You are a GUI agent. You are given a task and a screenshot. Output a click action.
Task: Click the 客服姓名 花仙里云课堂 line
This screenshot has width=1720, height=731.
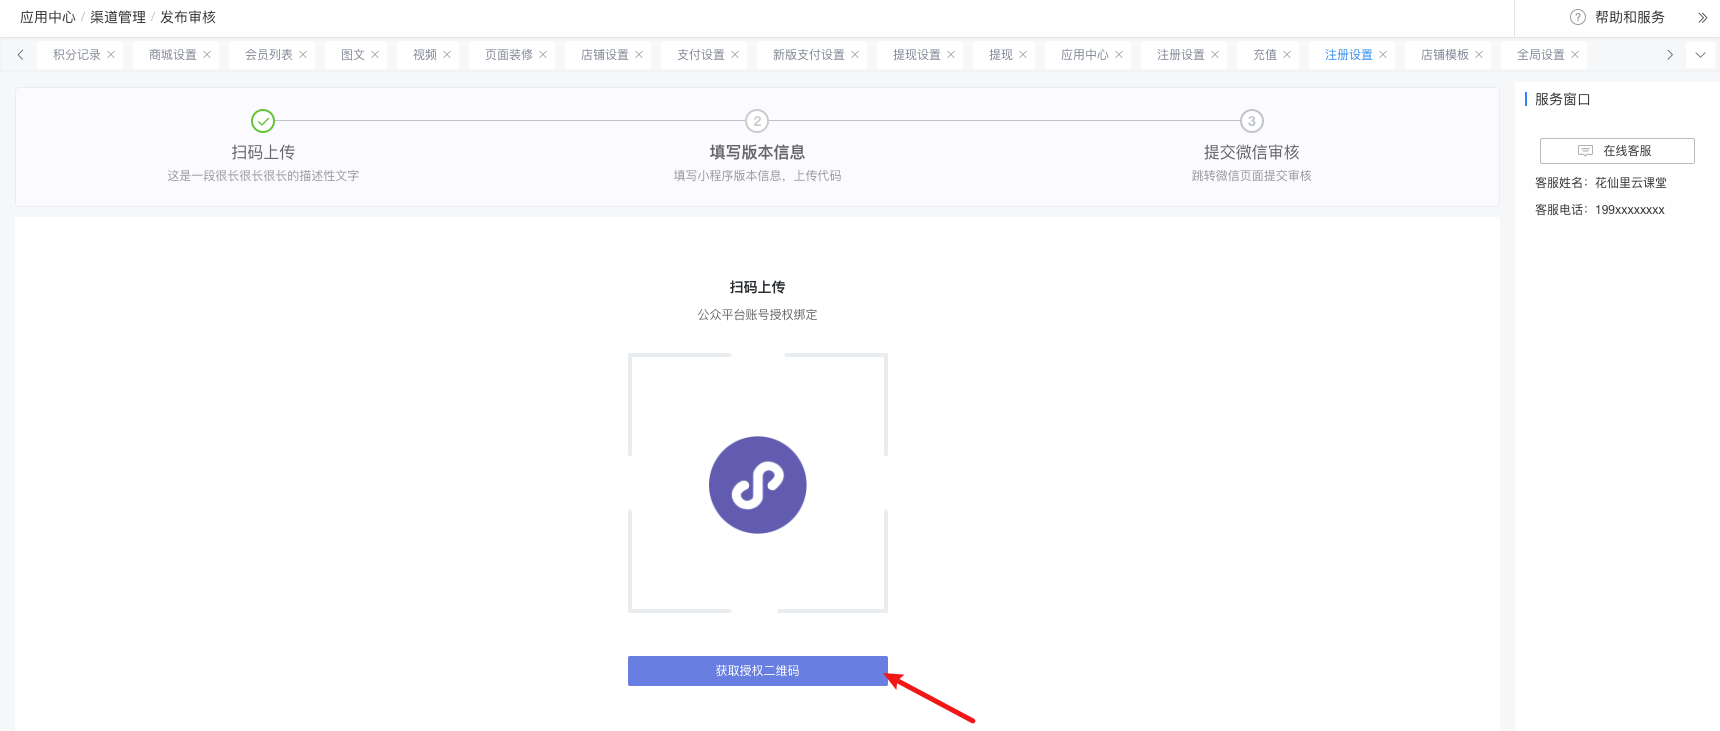pyautogui.click(x=1601, y=183)
